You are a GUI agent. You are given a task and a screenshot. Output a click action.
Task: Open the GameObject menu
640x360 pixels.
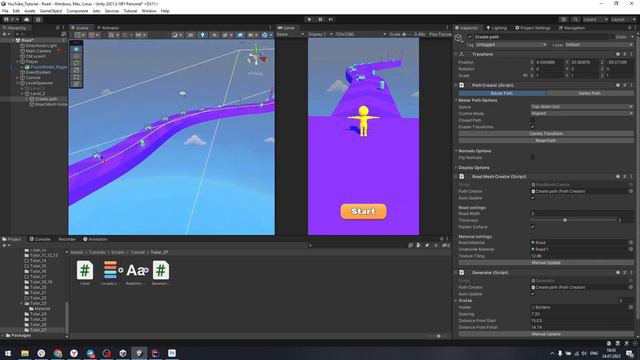[x=51, y=11]
